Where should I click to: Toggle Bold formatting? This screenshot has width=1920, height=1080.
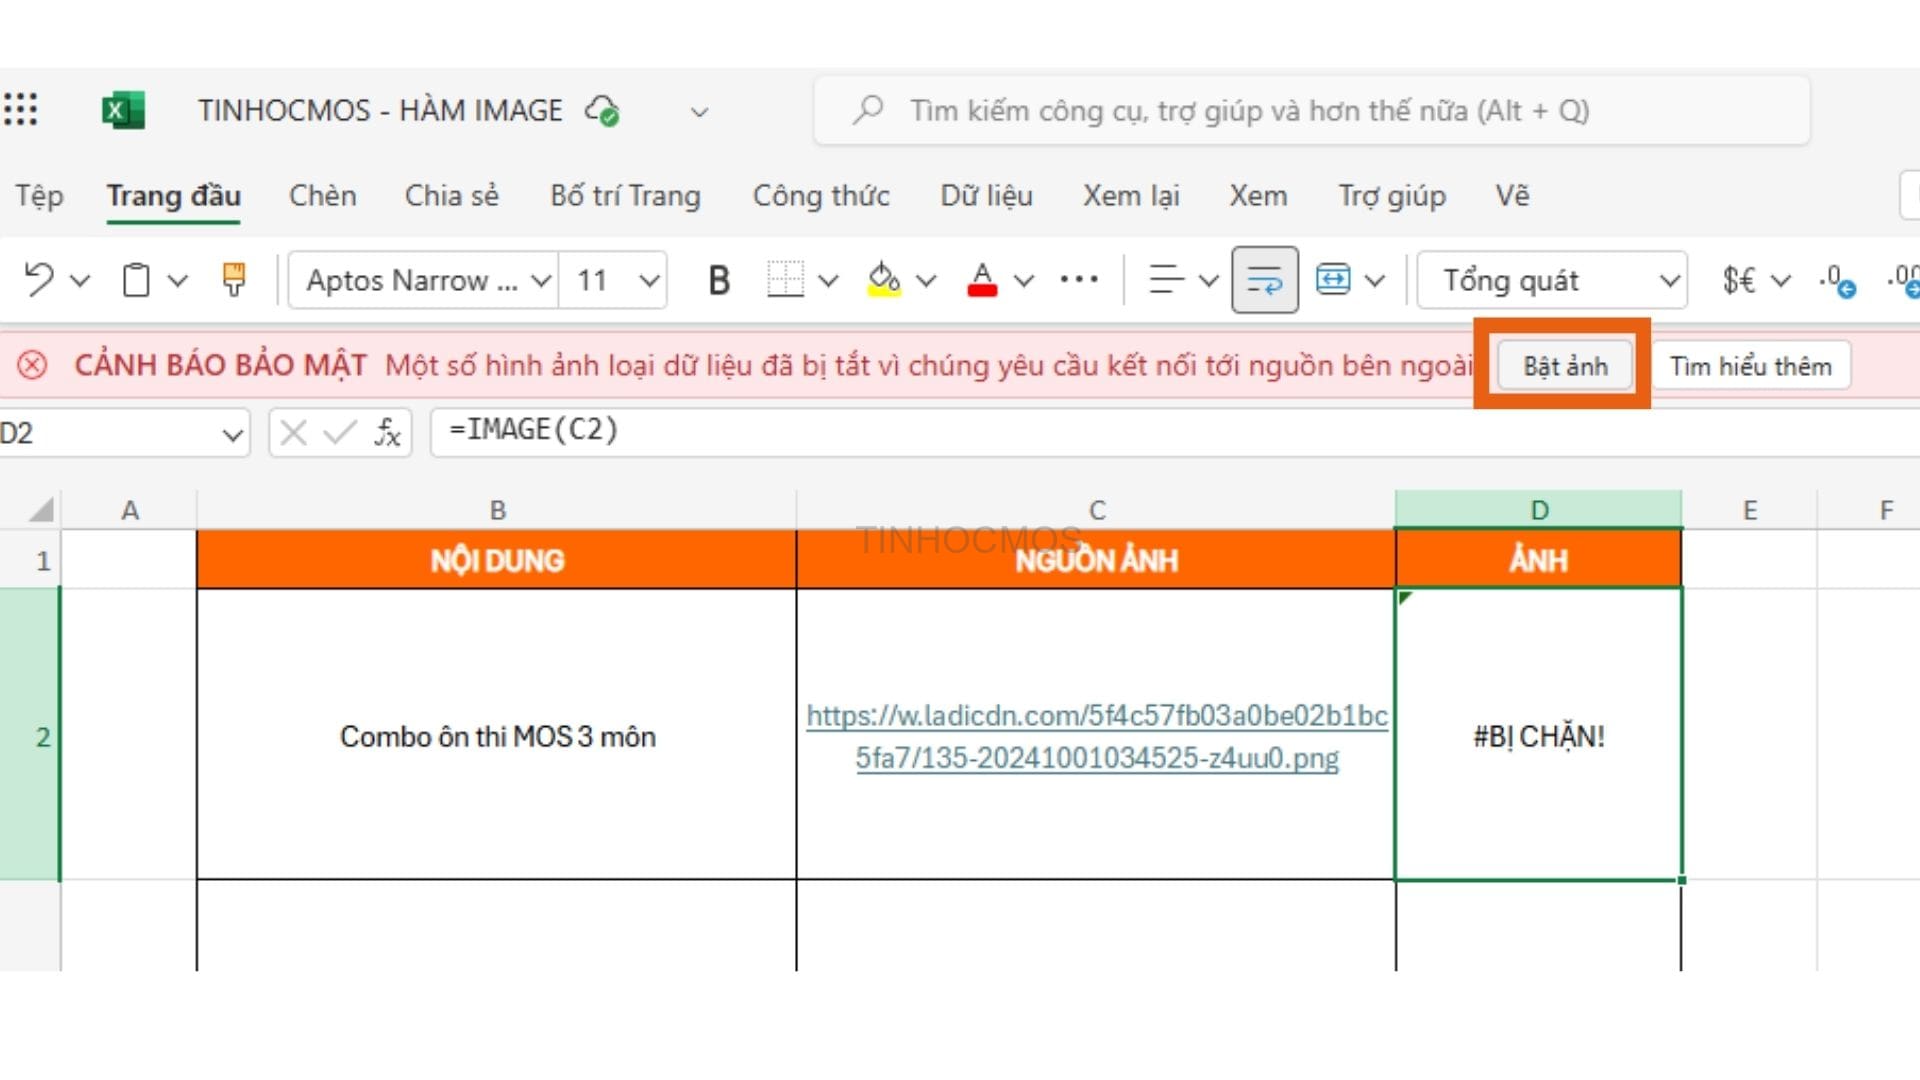[x=718, y=280]
